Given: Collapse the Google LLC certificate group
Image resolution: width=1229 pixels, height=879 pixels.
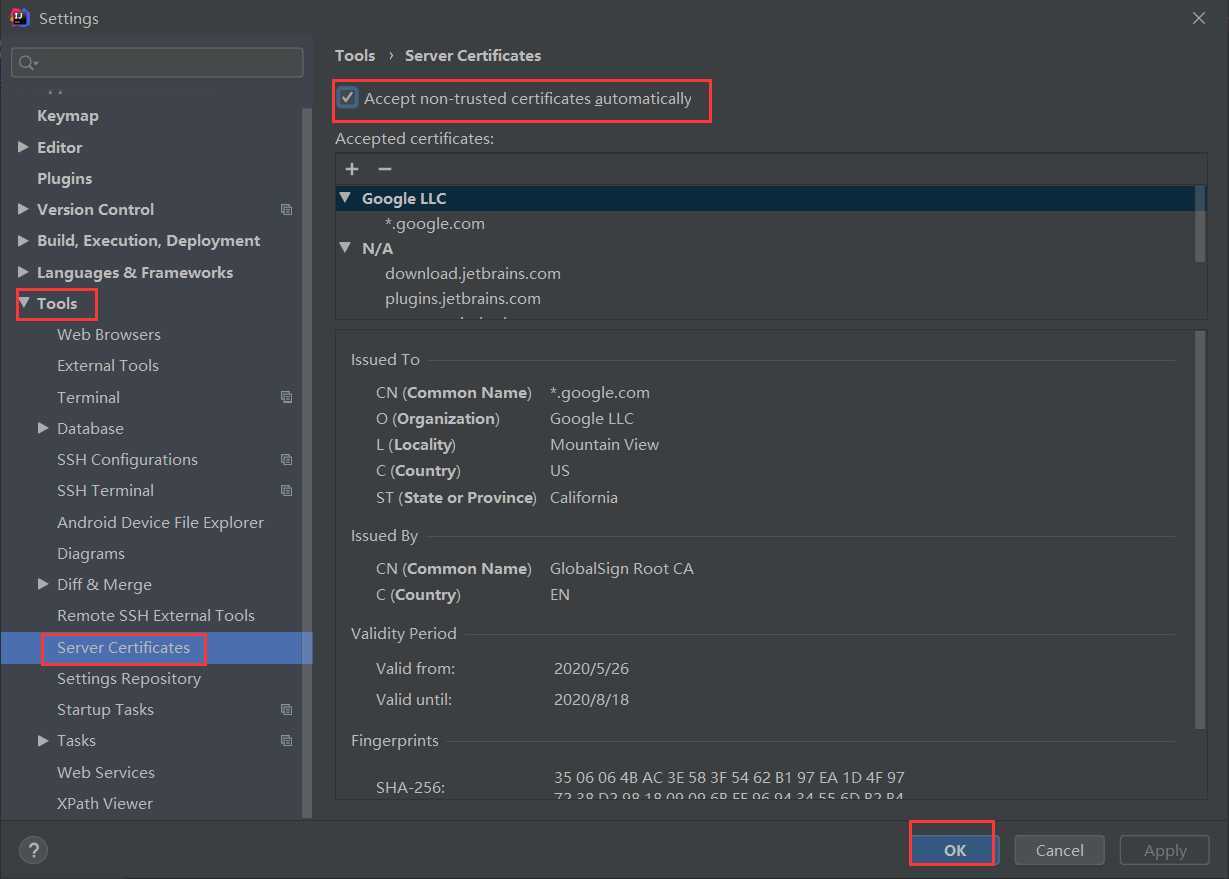Looking at the screenshot, I should (345, 198).
